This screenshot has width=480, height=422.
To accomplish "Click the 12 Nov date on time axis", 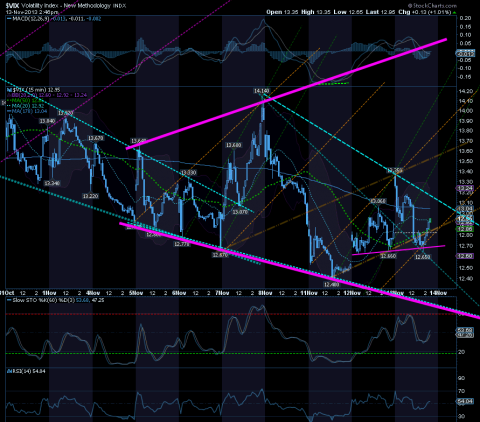I will coord(352,293).
